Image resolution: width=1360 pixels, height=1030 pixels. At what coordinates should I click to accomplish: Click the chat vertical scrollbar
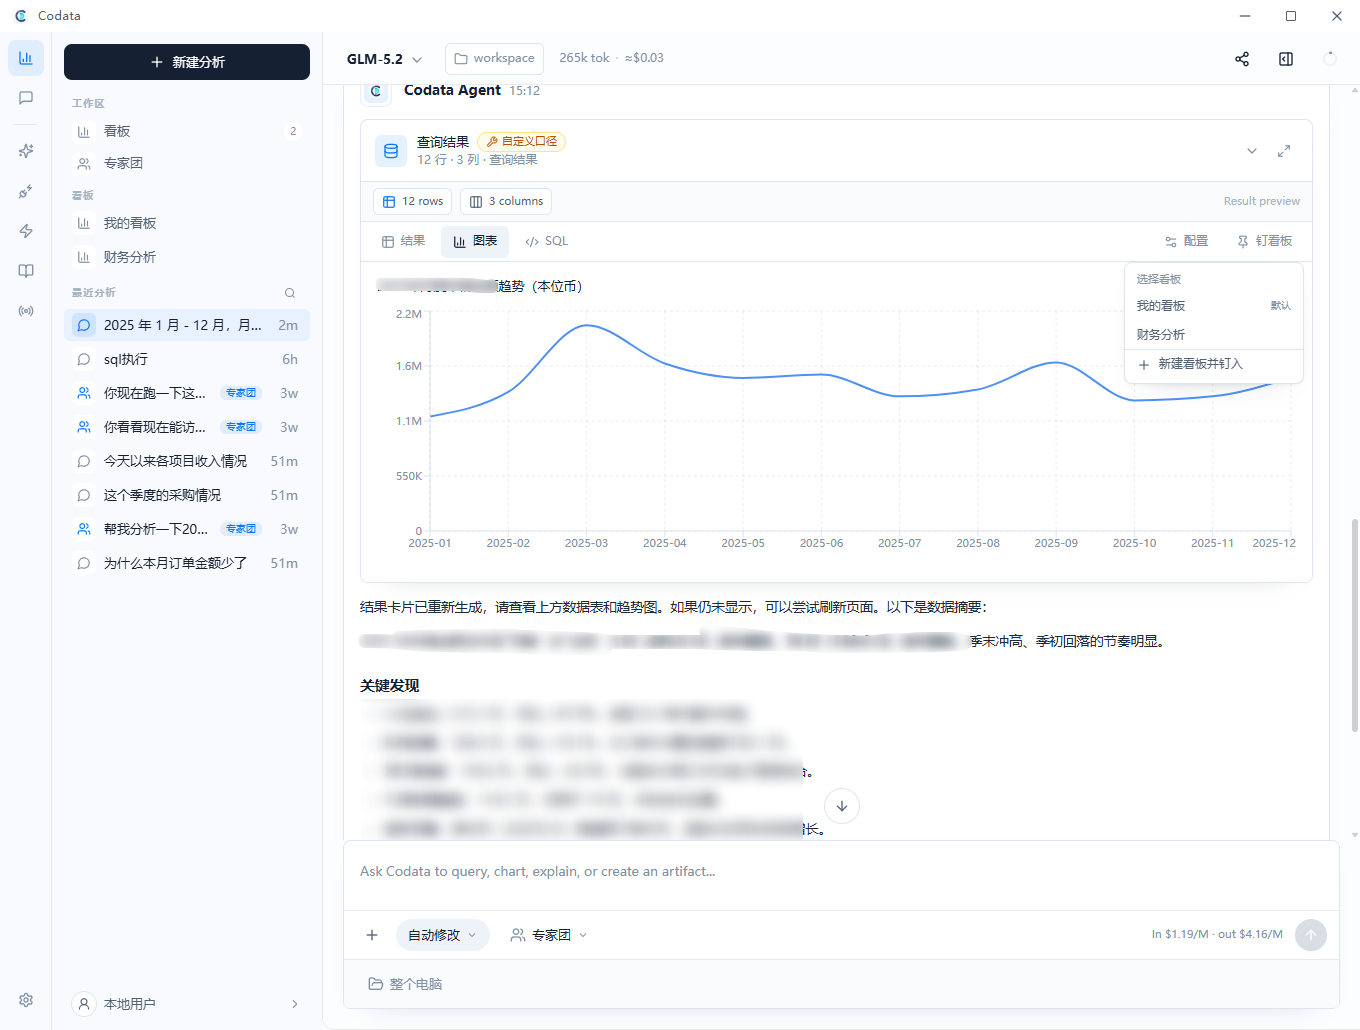tap(1355, 625)
